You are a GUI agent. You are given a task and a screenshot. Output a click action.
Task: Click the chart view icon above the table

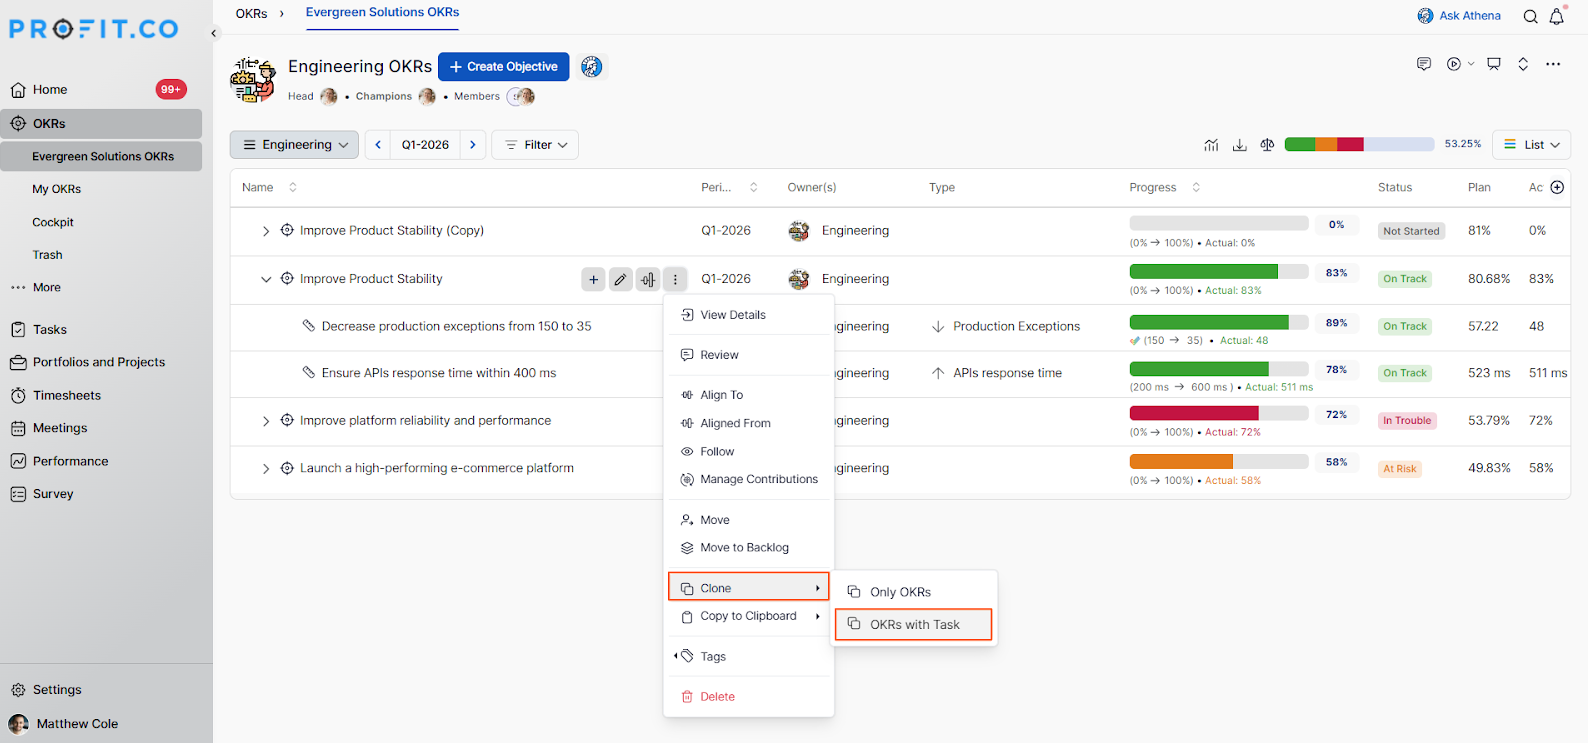click(1211, 145)
